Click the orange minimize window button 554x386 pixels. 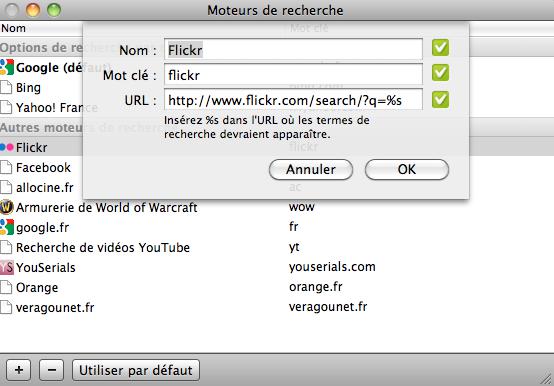(33, 10)
